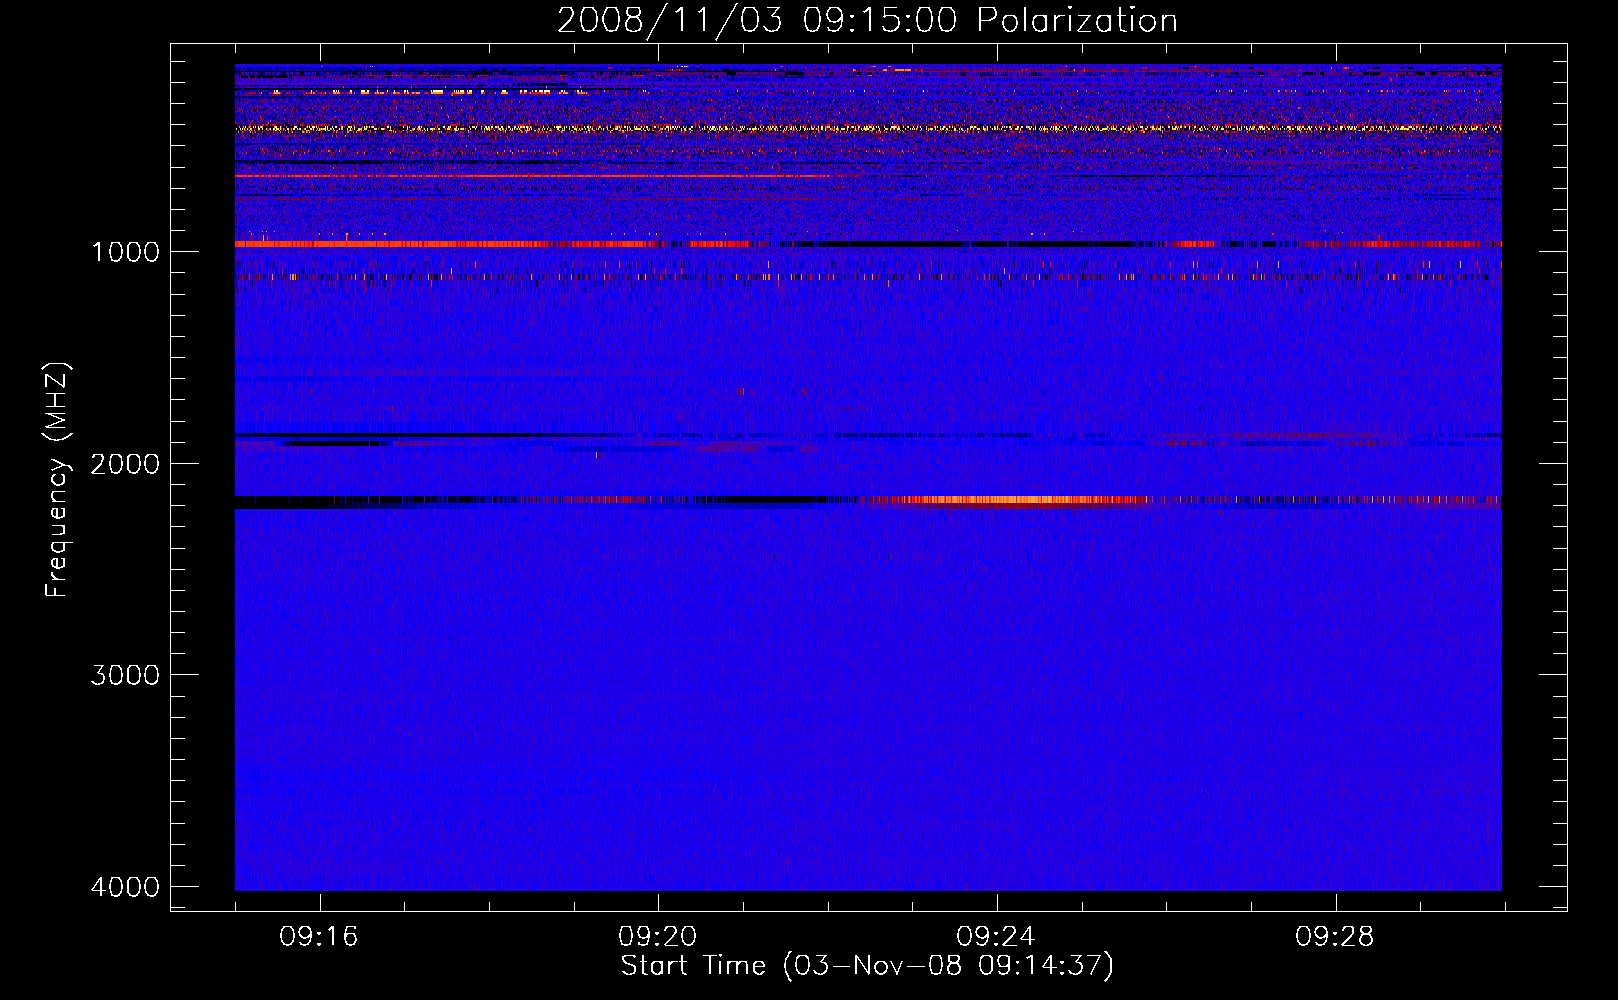Click the 09:24 time tick label

(x=996, y=936)
